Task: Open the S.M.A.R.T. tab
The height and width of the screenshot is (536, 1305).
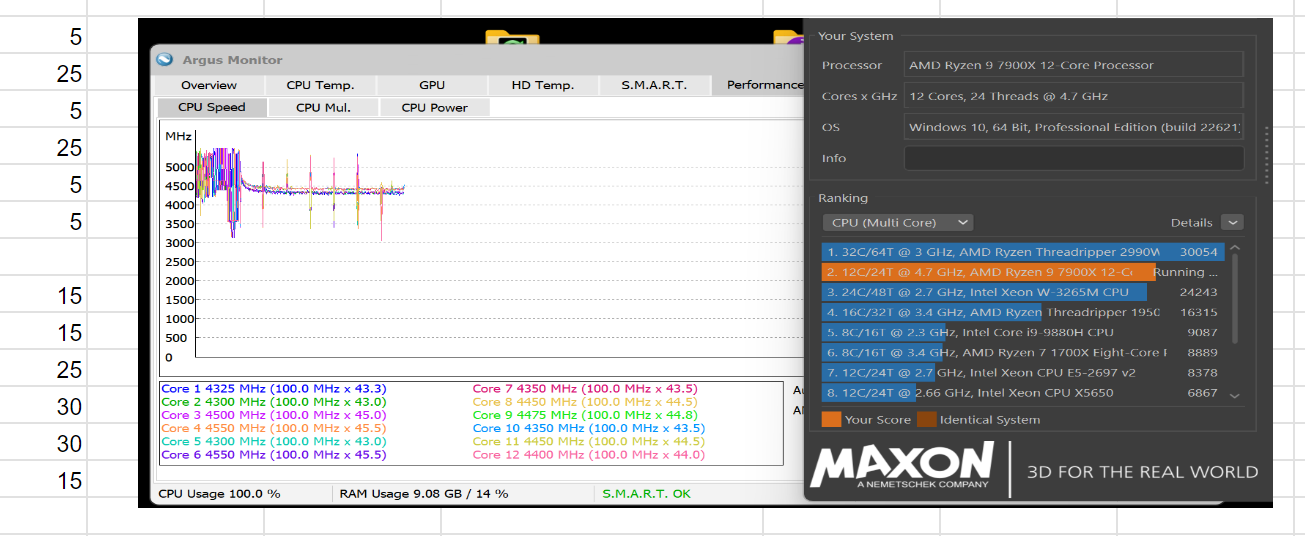Action: [x=654, y=85]
